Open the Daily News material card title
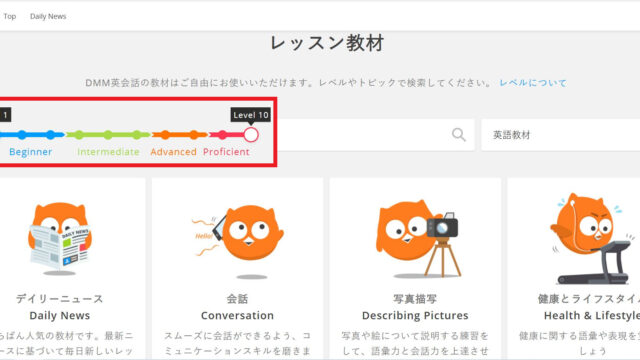Screen dimensions: 640x360 pos(60,316)
